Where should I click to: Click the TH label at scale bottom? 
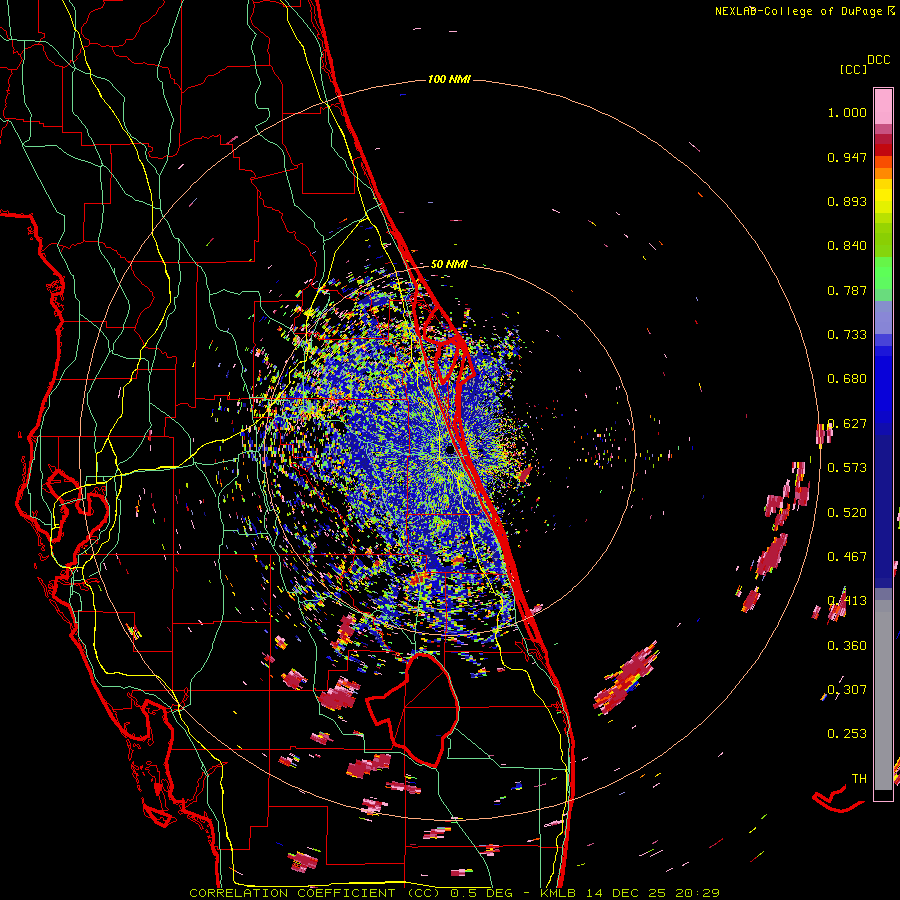pyautogui.click(x=859, y=779)
